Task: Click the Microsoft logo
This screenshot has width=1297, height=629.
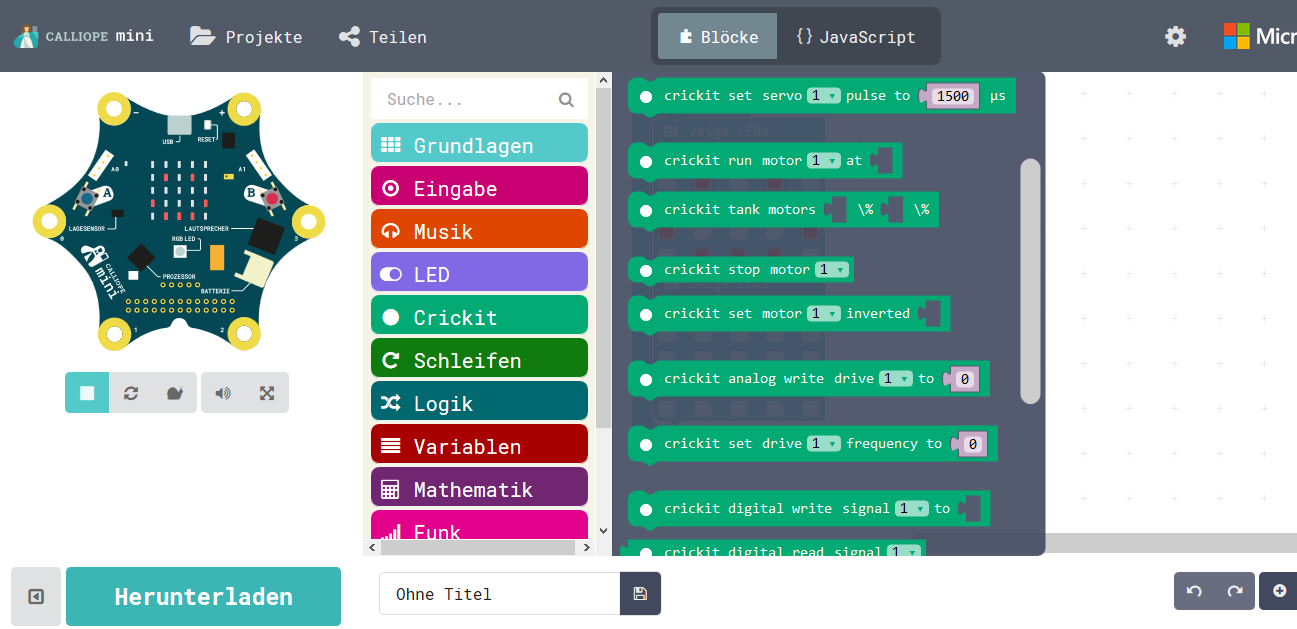Action: pos(1260,37)
